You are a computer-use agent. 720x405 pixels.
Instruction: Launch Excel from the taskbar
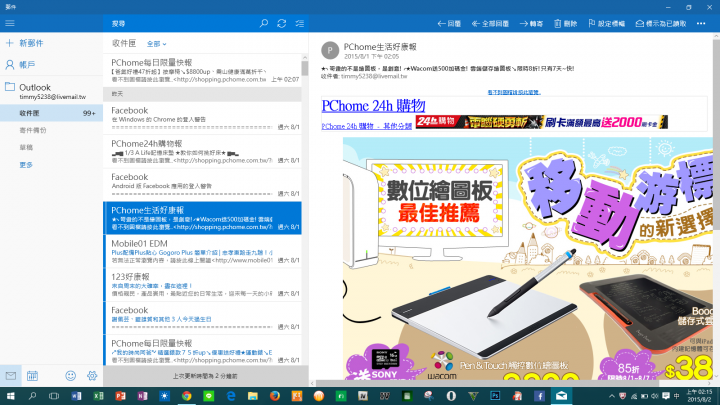98,396
